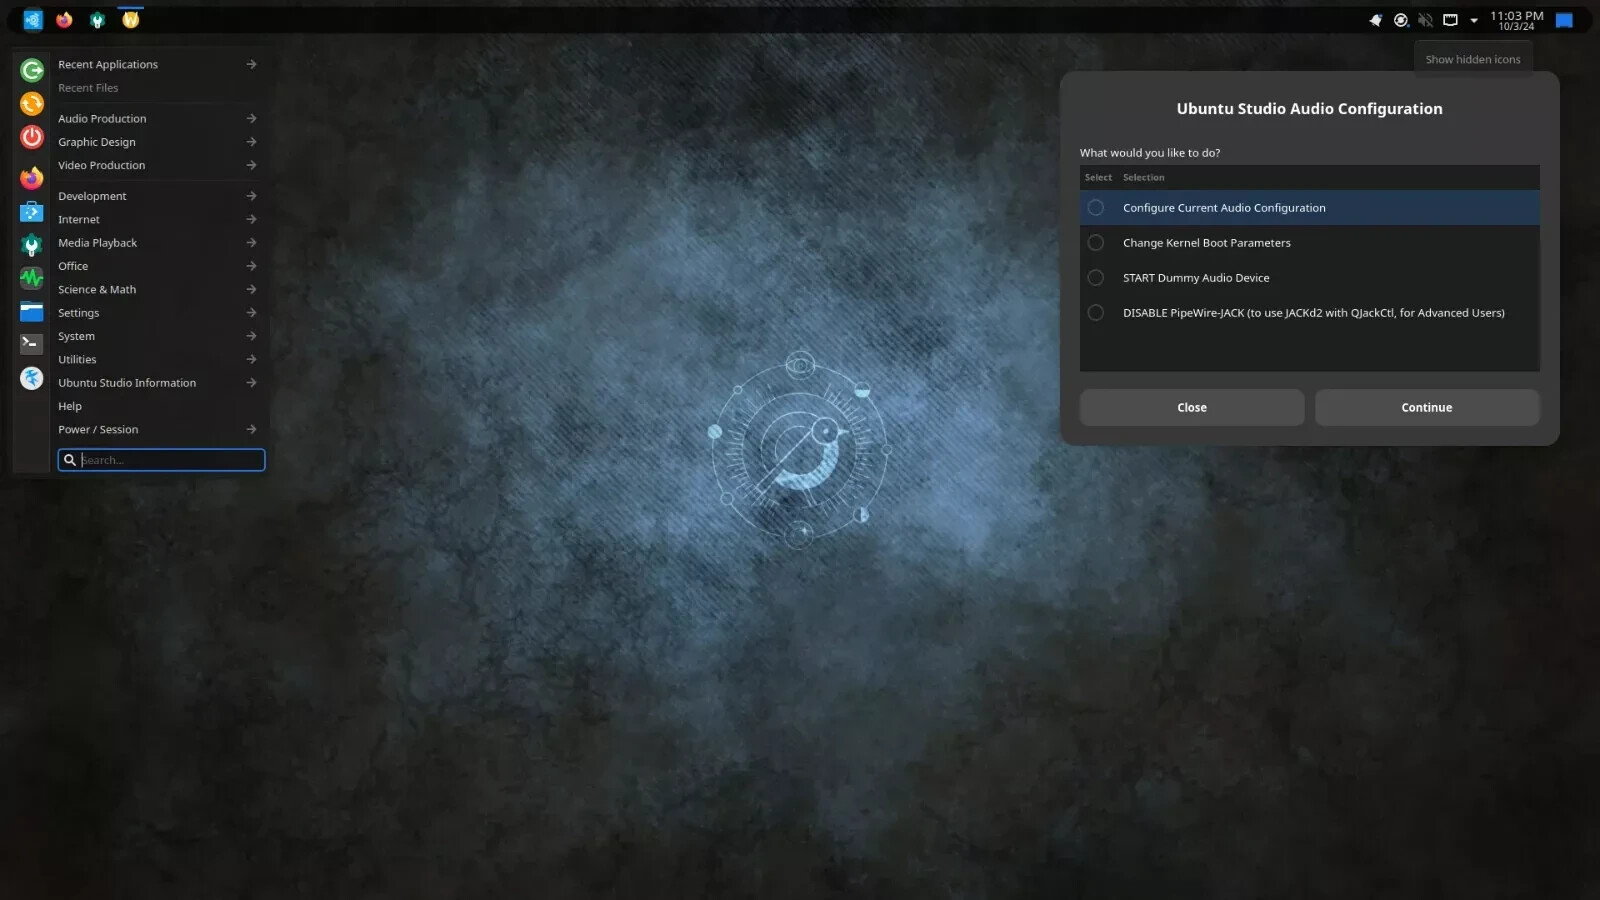Show hidden icons tray arrow
The width and height of the screenshot is (1600, 900).
[x=1474, y=20]
